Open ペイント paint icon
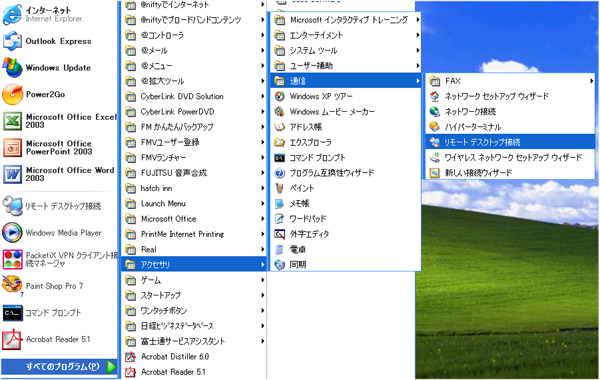 pyautogui.click(x=280, y=188)
